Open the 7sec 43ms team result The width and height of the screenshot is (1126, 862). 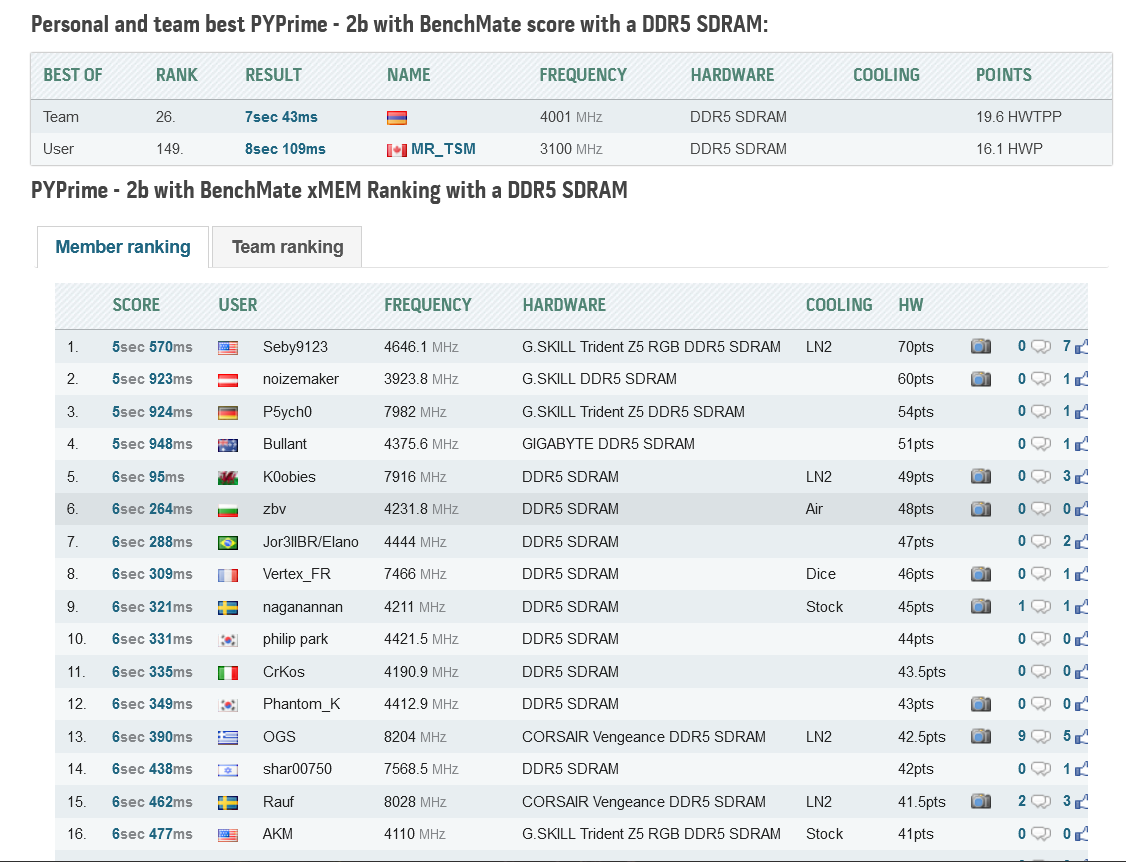(281, 117)
